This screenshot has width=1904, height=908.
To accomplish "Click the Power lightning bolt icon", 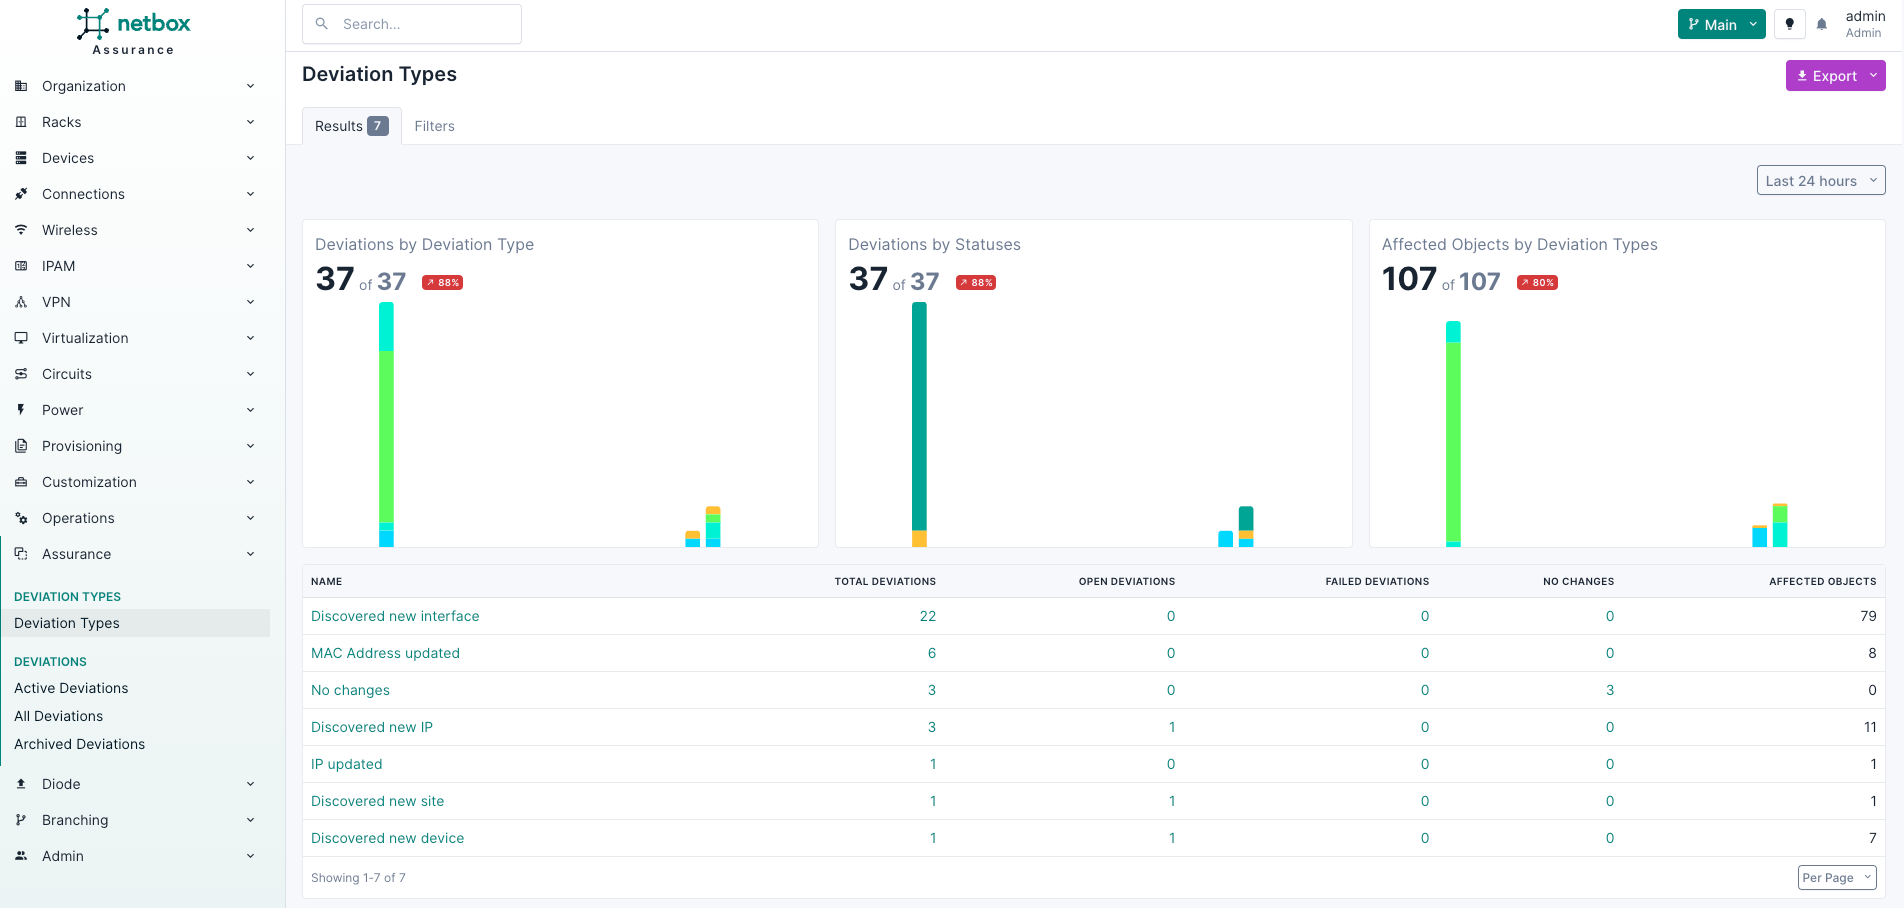I will 21,410.
